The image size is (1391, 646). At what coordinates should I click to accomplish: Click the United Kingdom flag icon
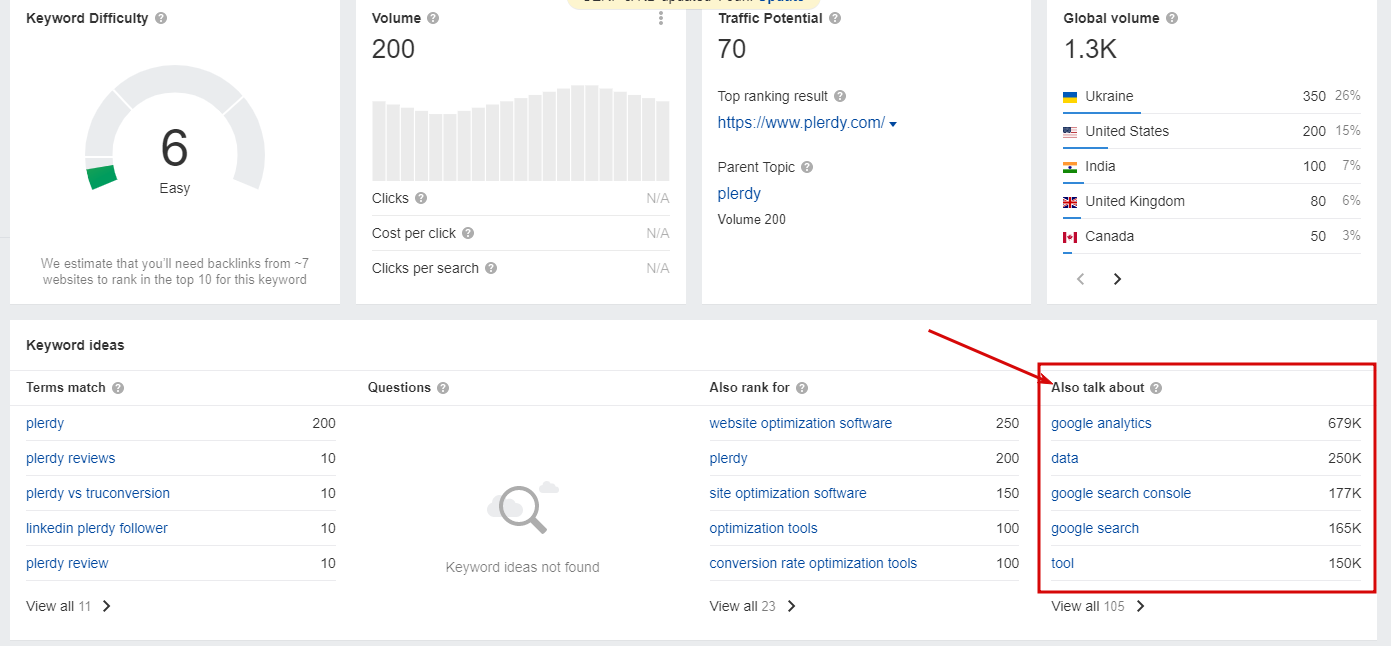pos(1070,202)
